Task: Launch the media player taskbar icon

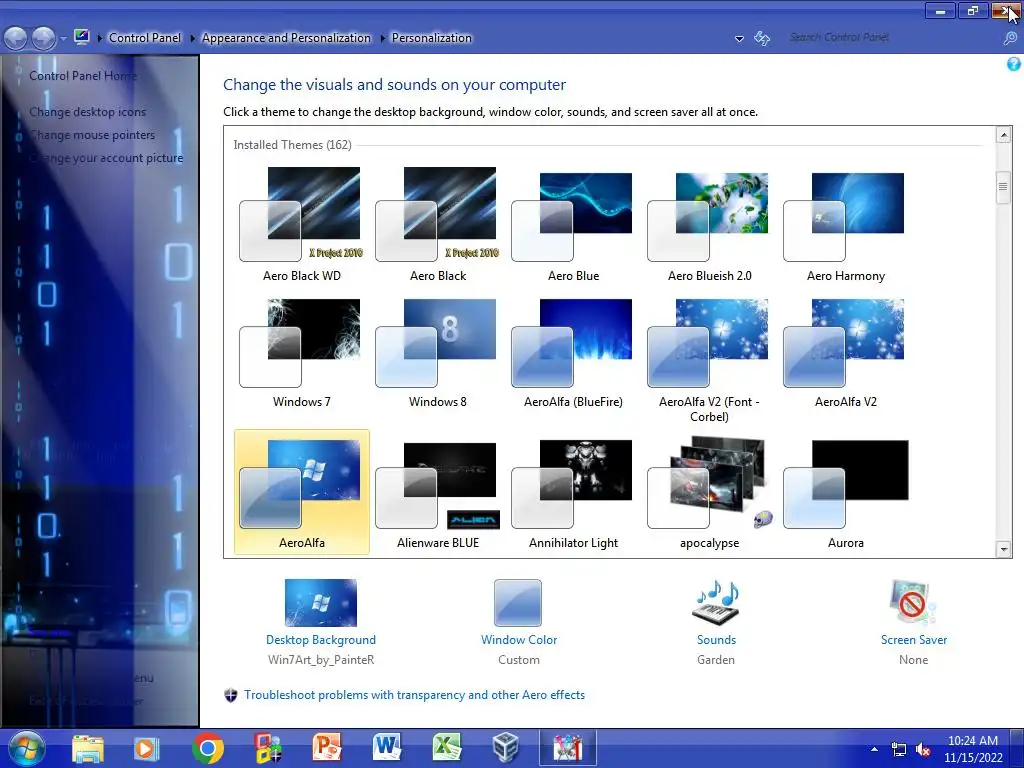Action: pyautogui.click(x=146, y=748)
